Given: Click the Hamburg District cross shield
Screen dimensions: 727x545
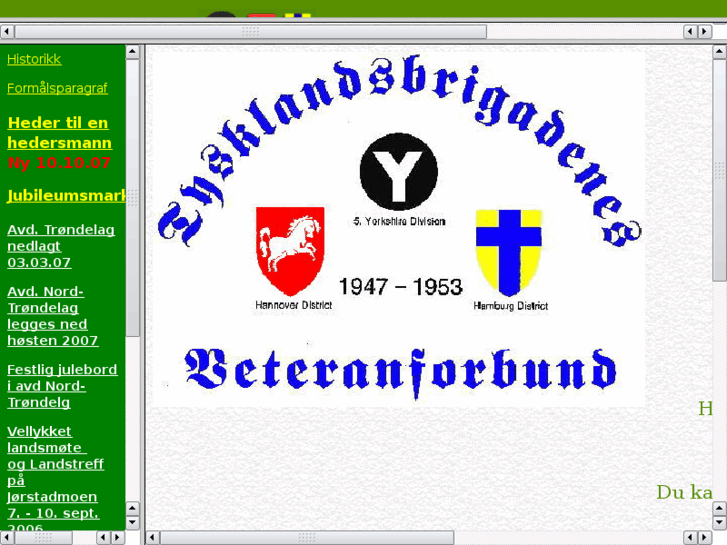Looking at the screenshot, I should pos(509,253).
